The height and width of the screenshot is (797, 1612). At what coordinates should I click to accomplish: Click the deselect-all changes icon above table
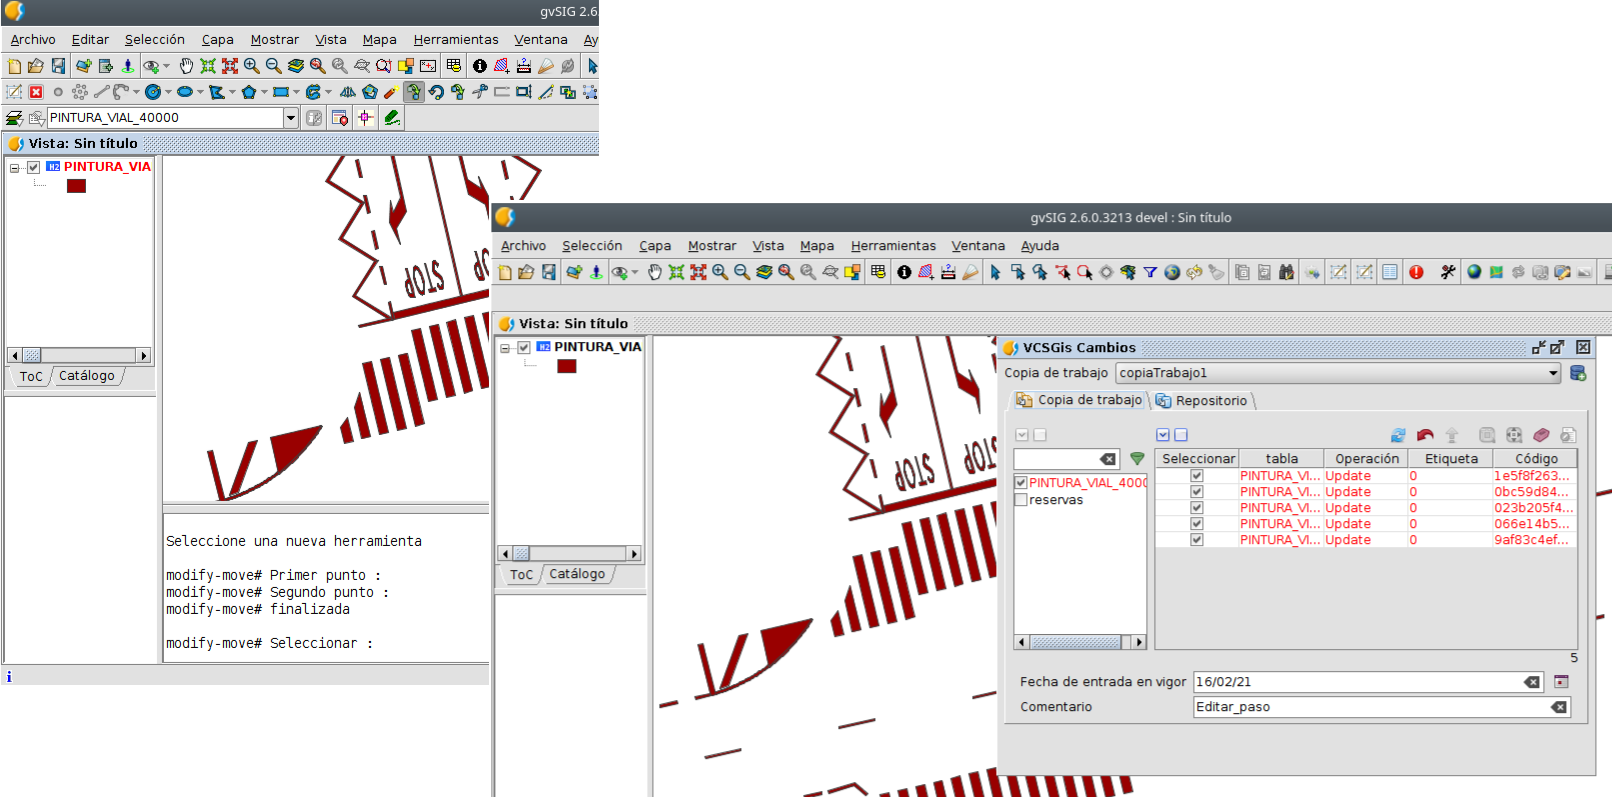(x=1181, y=435)
